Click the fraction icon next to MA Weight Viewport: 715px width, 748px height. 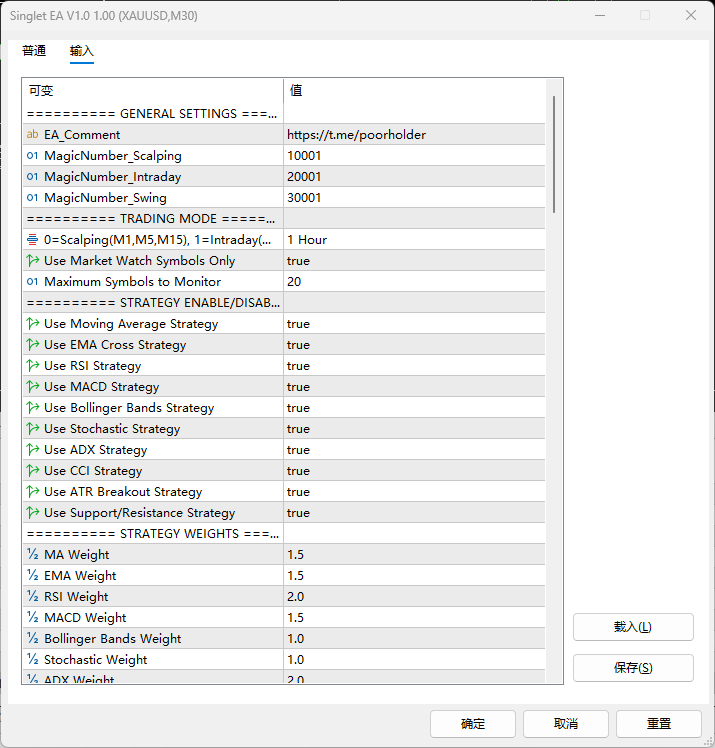(33, 555)
